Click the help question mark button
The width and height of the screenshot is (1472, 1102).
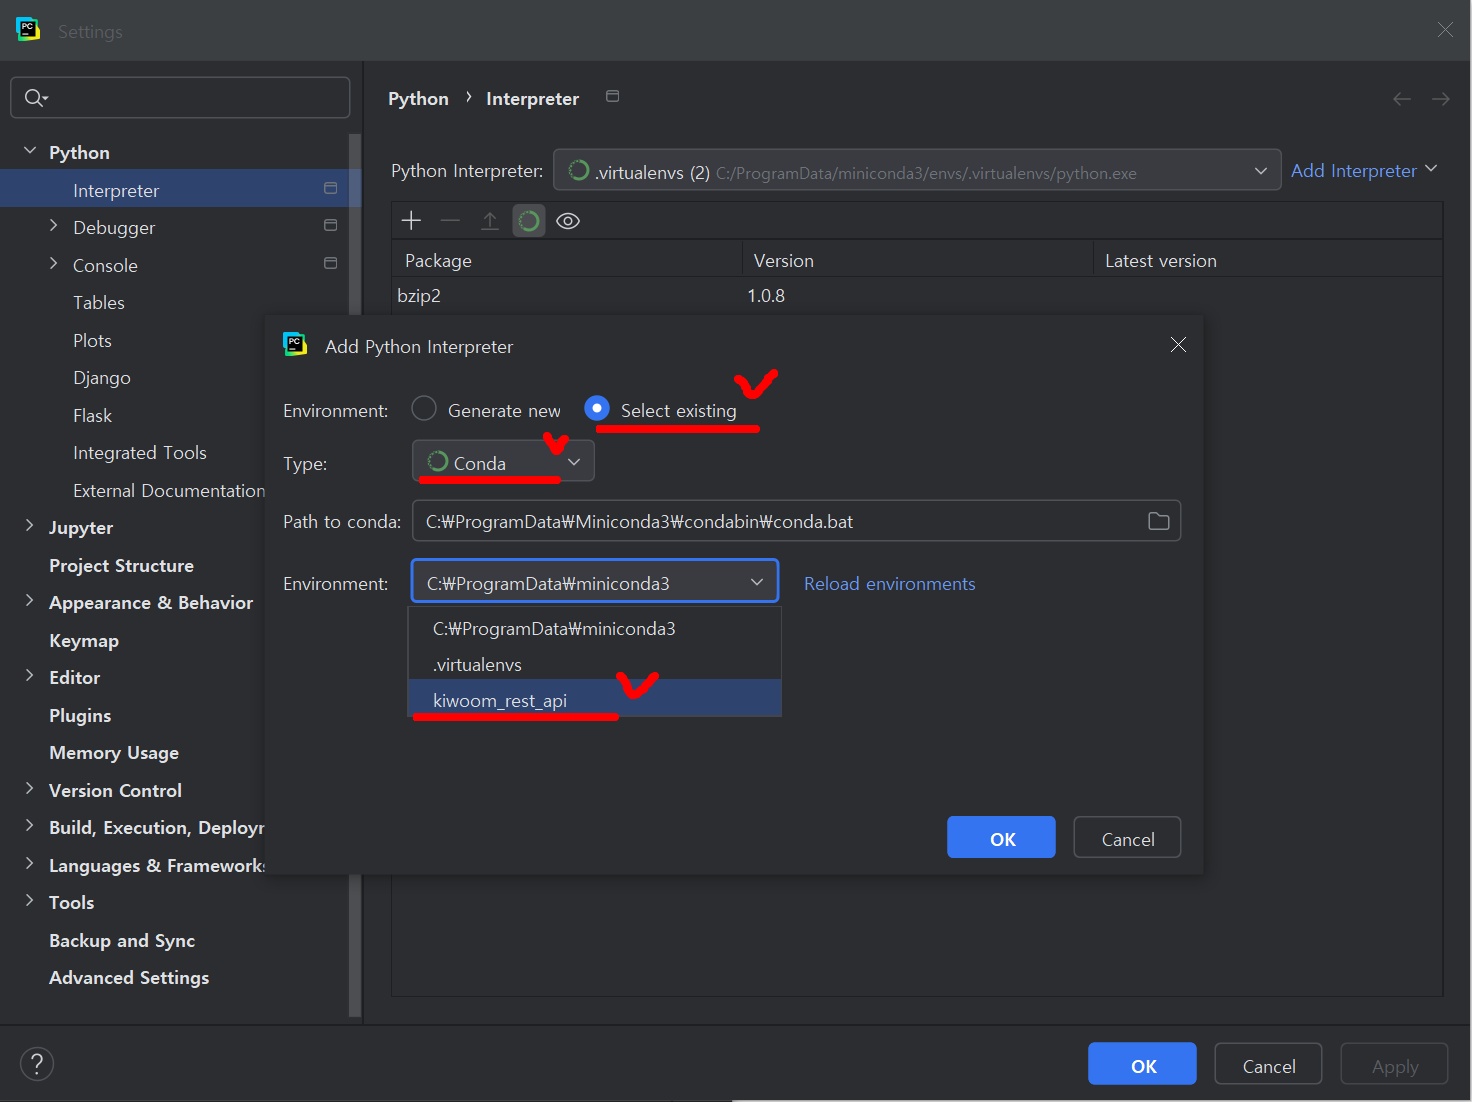point(37,1064)
